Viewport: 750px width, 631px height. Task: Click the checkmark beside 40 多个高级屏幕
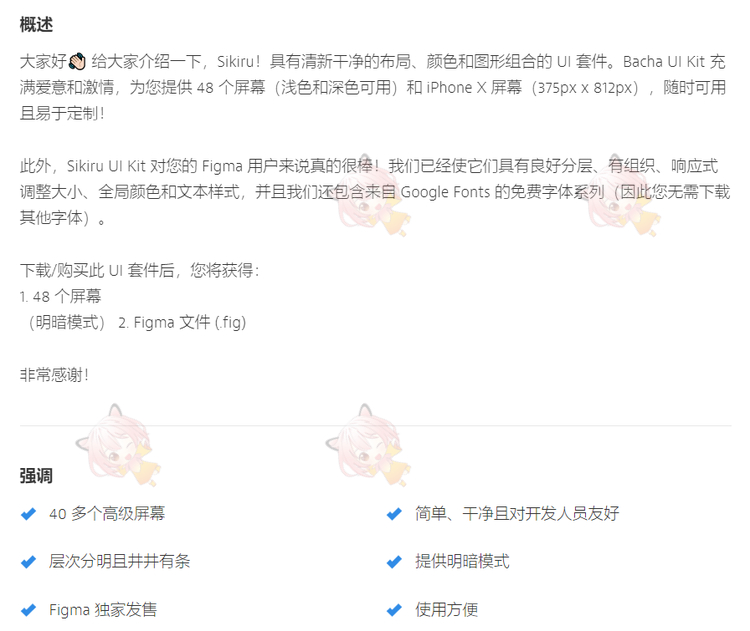click(x=28, y=514)
